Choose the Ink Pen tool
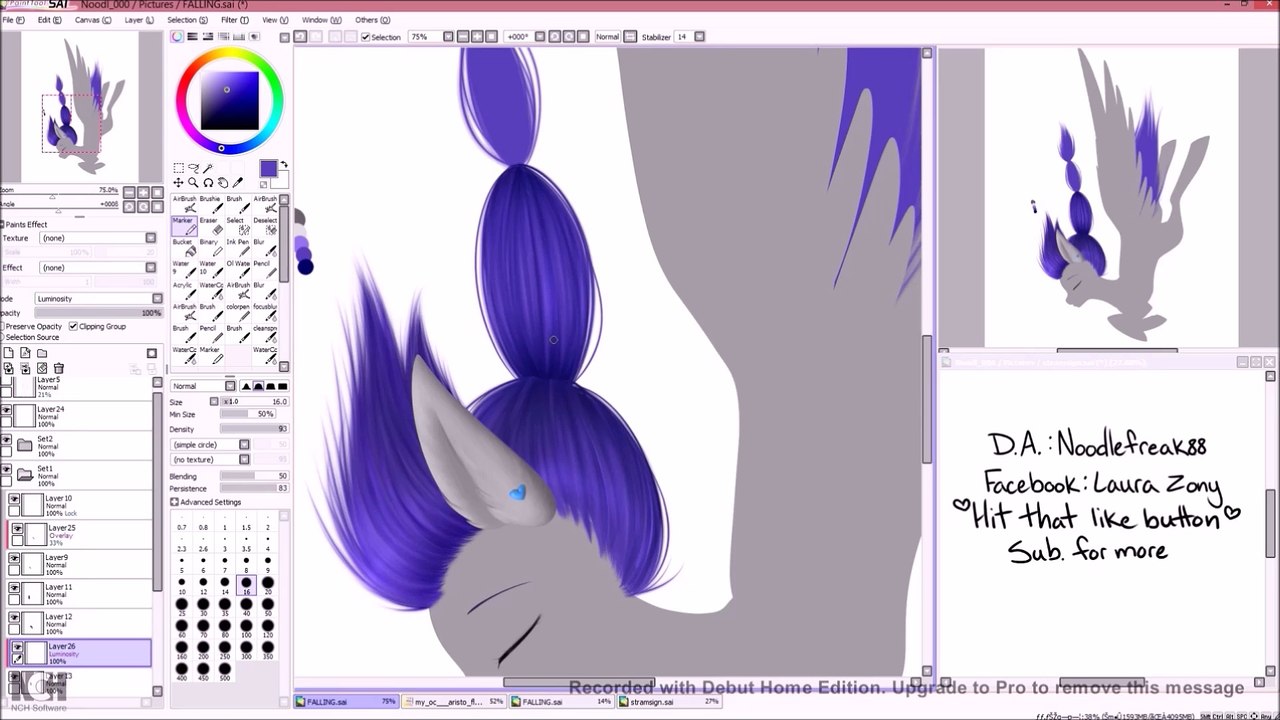This screenshot has height=720, width=1280. pyautogui.click(x=237, y=248)
